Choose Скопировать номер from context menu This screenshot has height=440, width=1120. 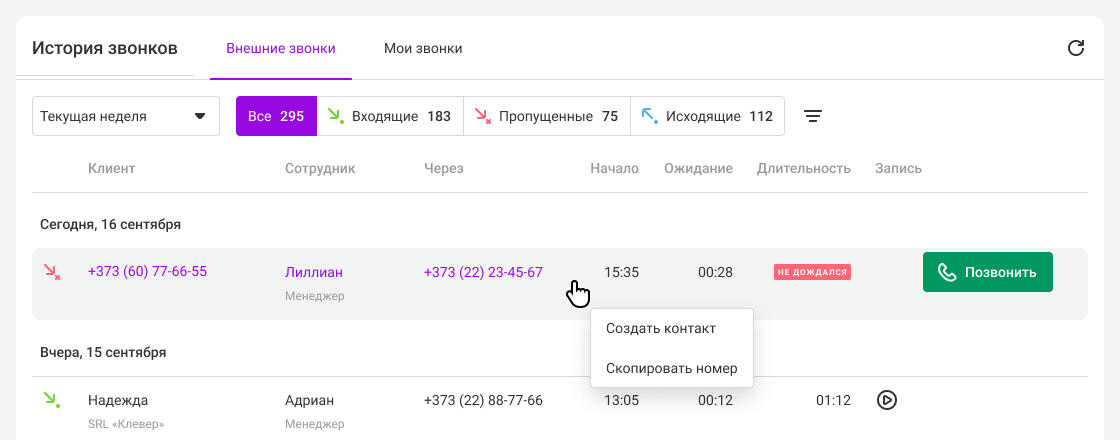671,368
